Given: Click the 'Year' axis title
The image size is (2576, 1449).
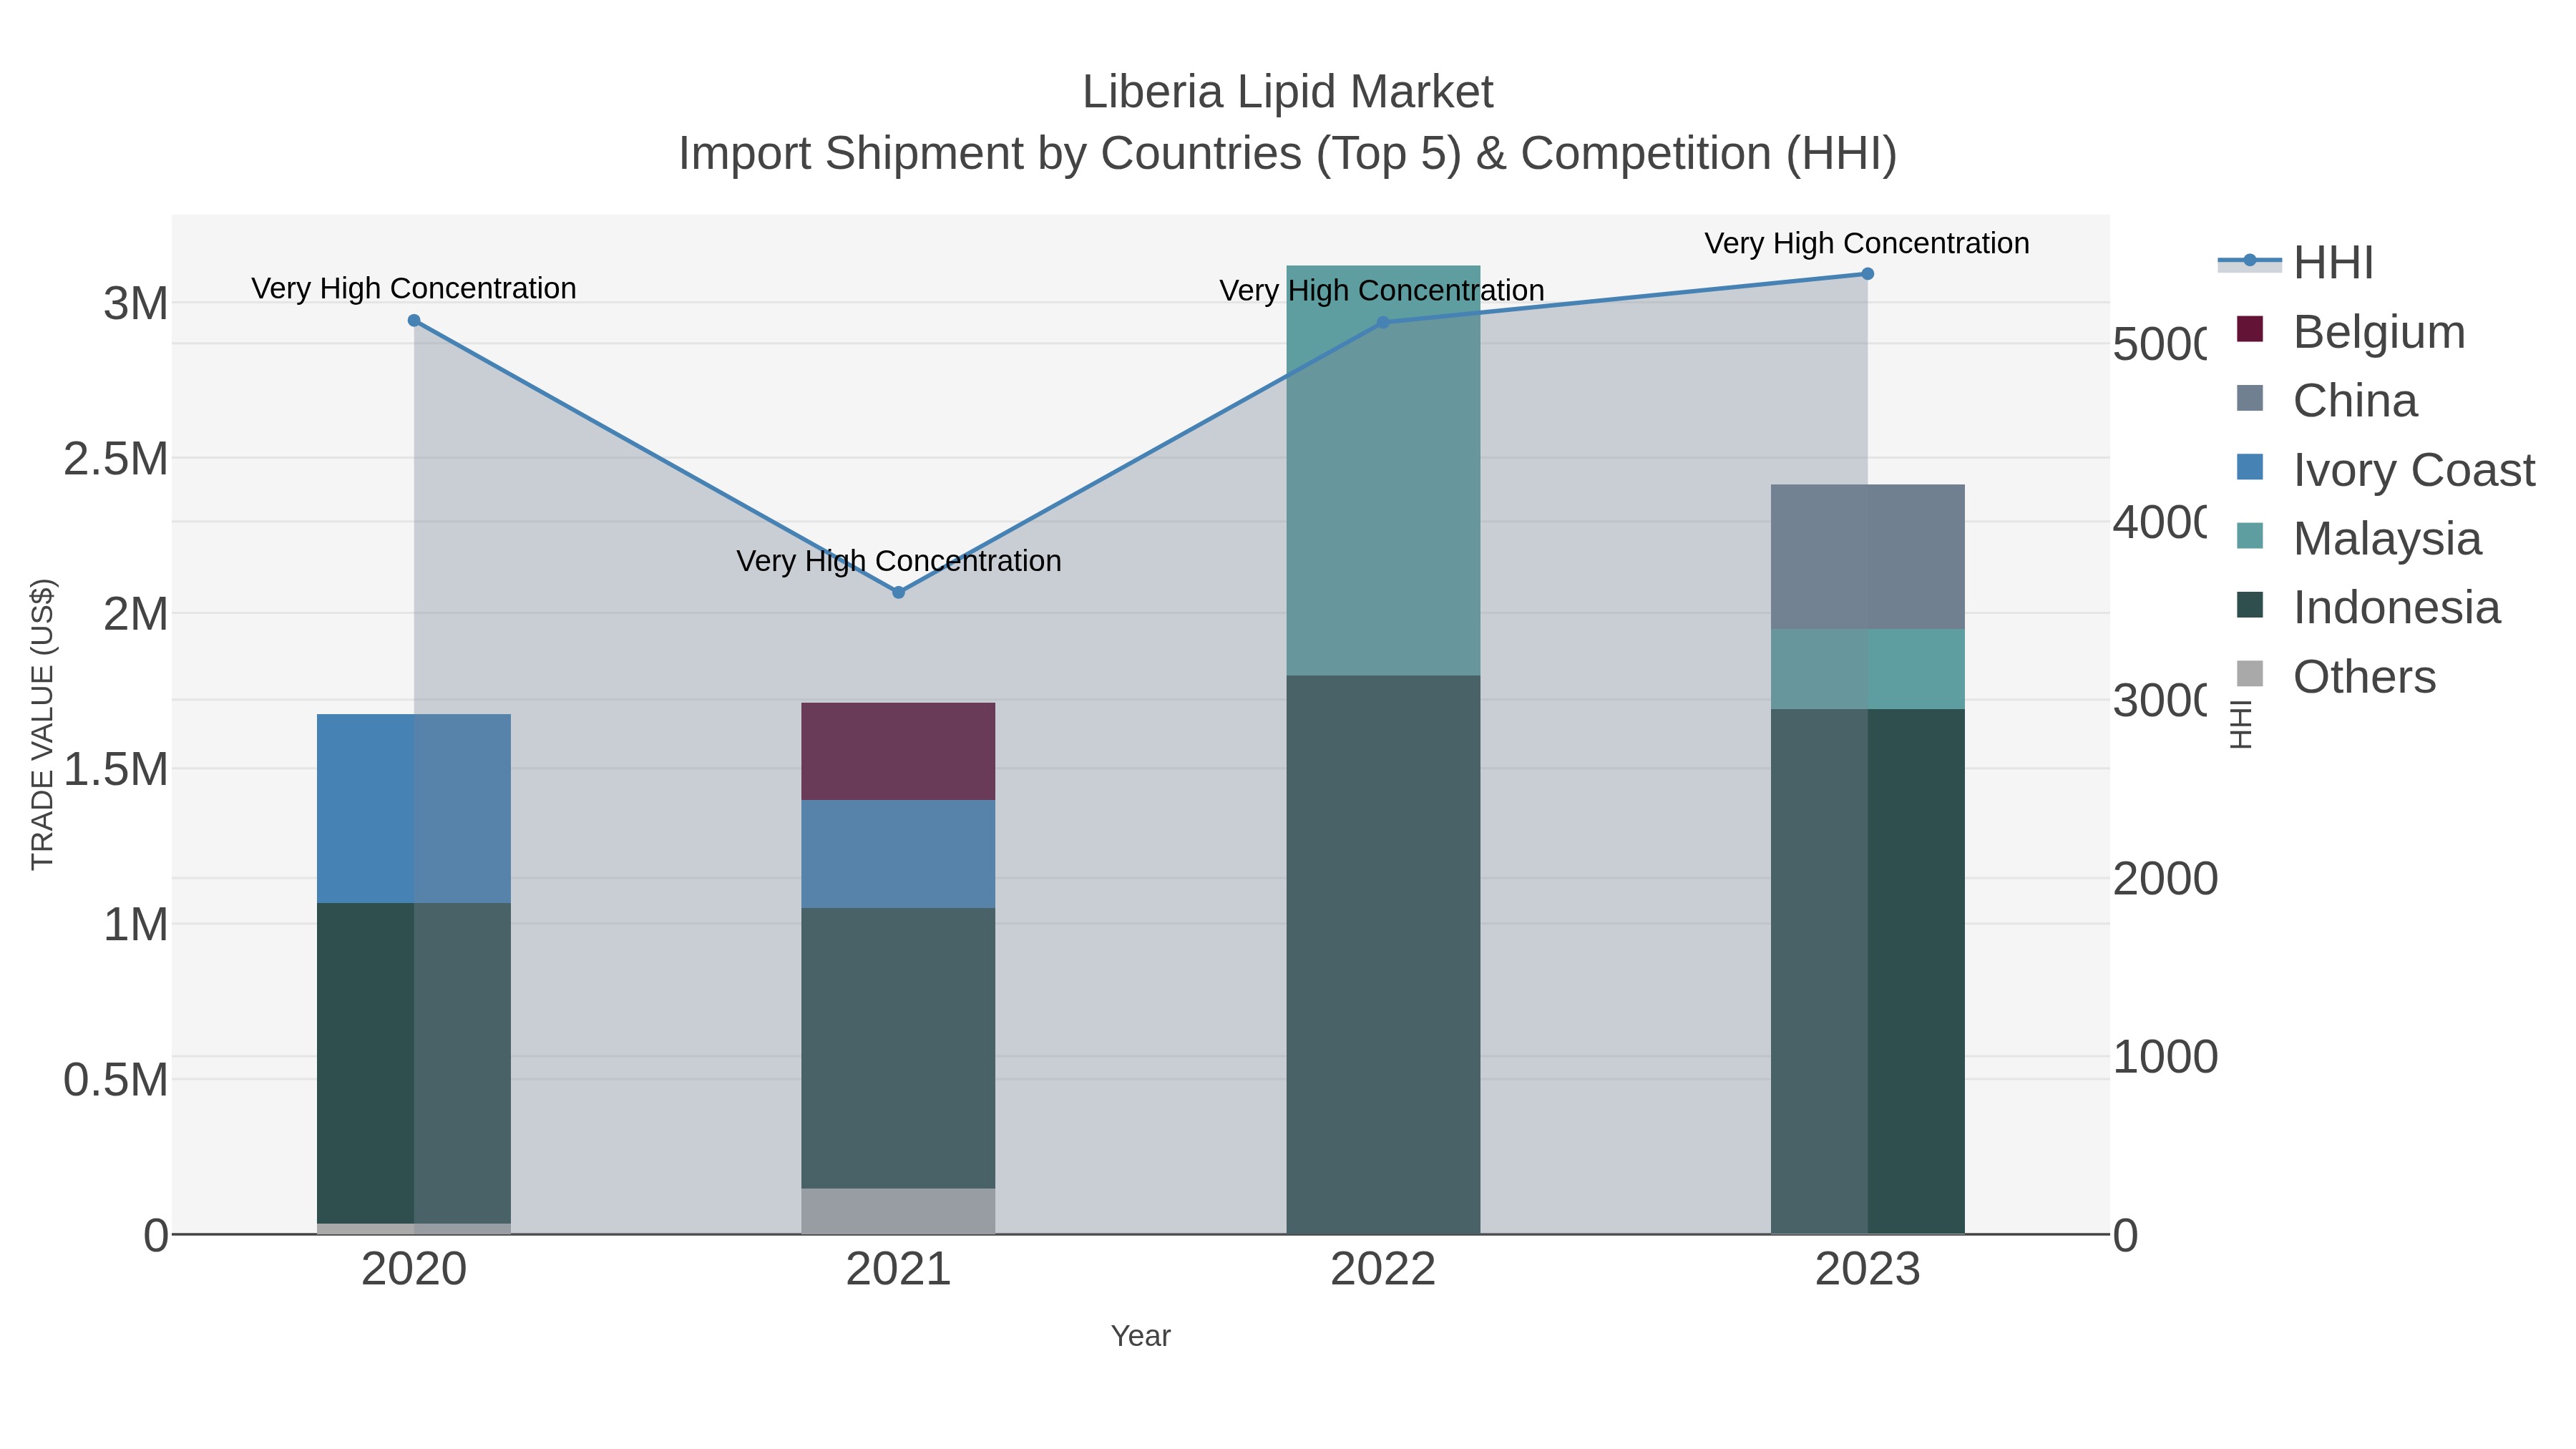Looking at the screenshot, I should (x=1140, y=1336).
